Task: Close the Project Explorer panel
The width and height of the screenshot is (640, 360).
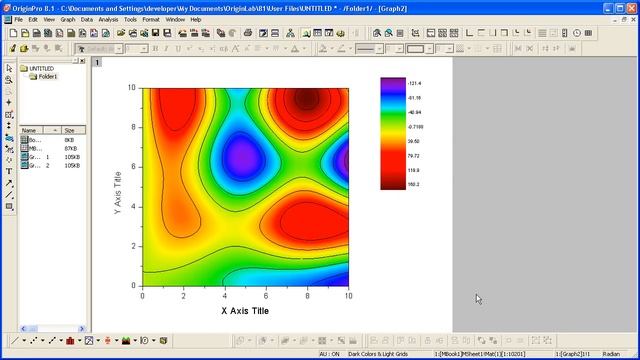Action: (82, 61)
